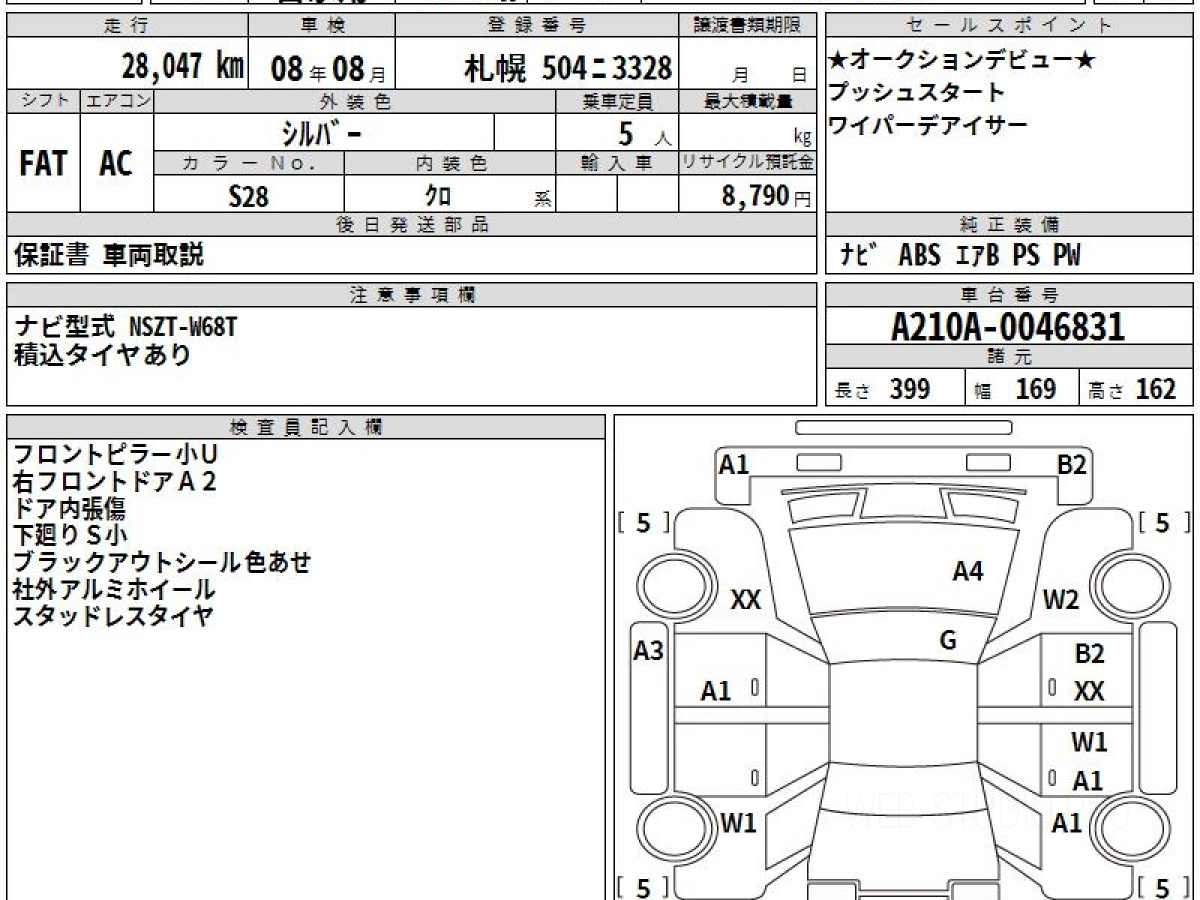Select the A3 mark on the diagram
The height and width of the screenshot is (900, 1200).
(x=649, y=651)
